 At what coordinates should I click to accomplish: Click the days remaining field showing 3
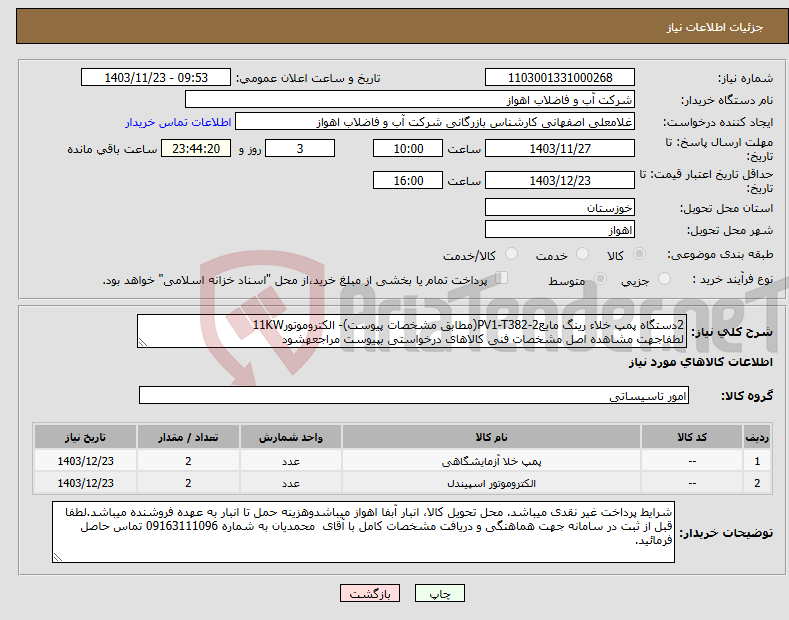pos(300,148)
